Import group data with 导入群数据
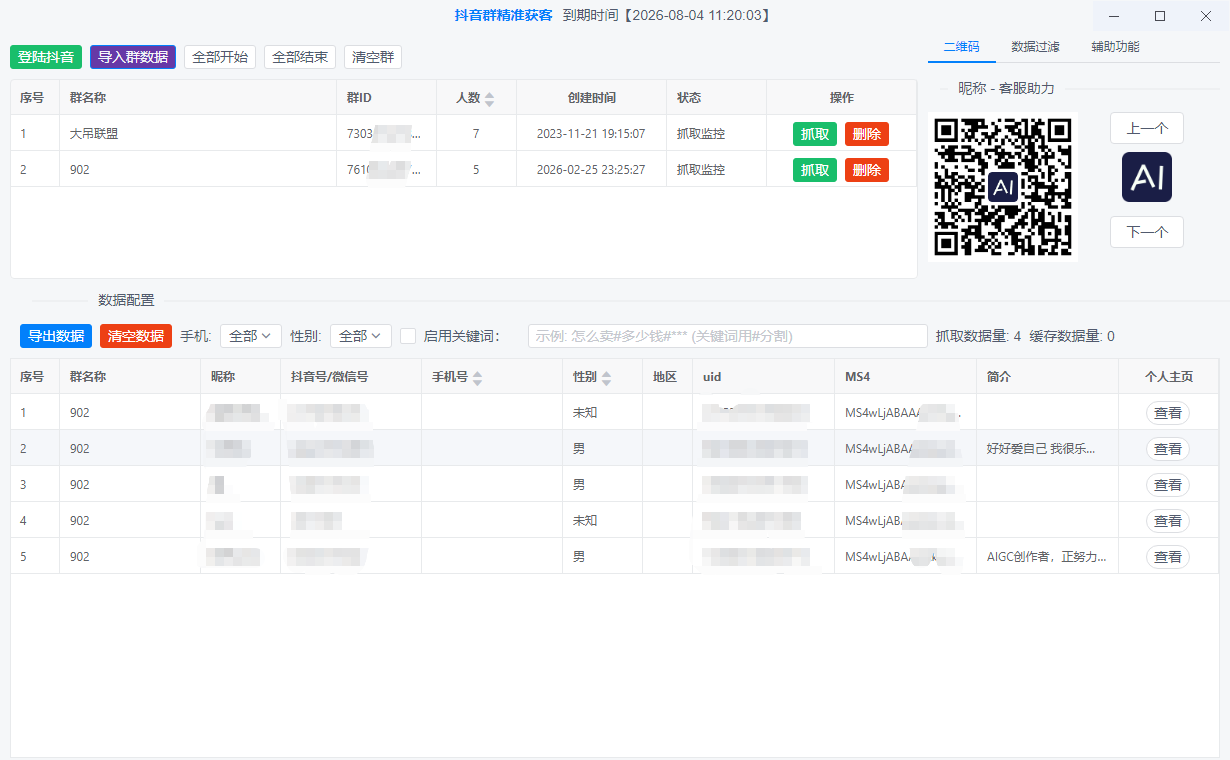Screen dimensions: 1230x760 (x=133, y=57)
